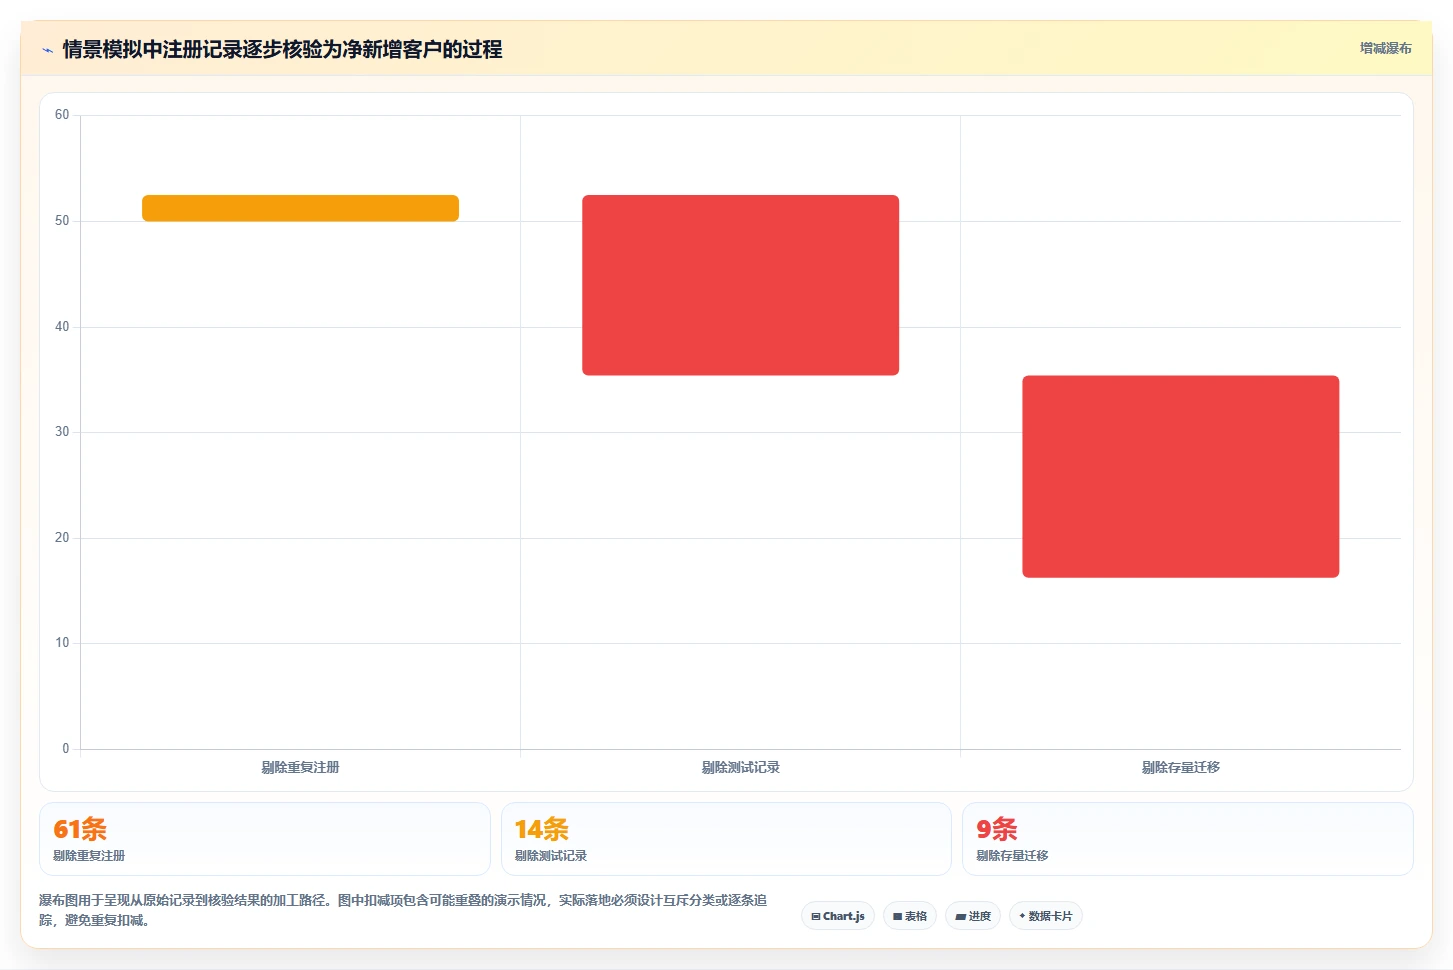This screenshot has height=970, width=1453.
Task: Click the 增减瀑布 label in header
Action: pos(1385,48)
